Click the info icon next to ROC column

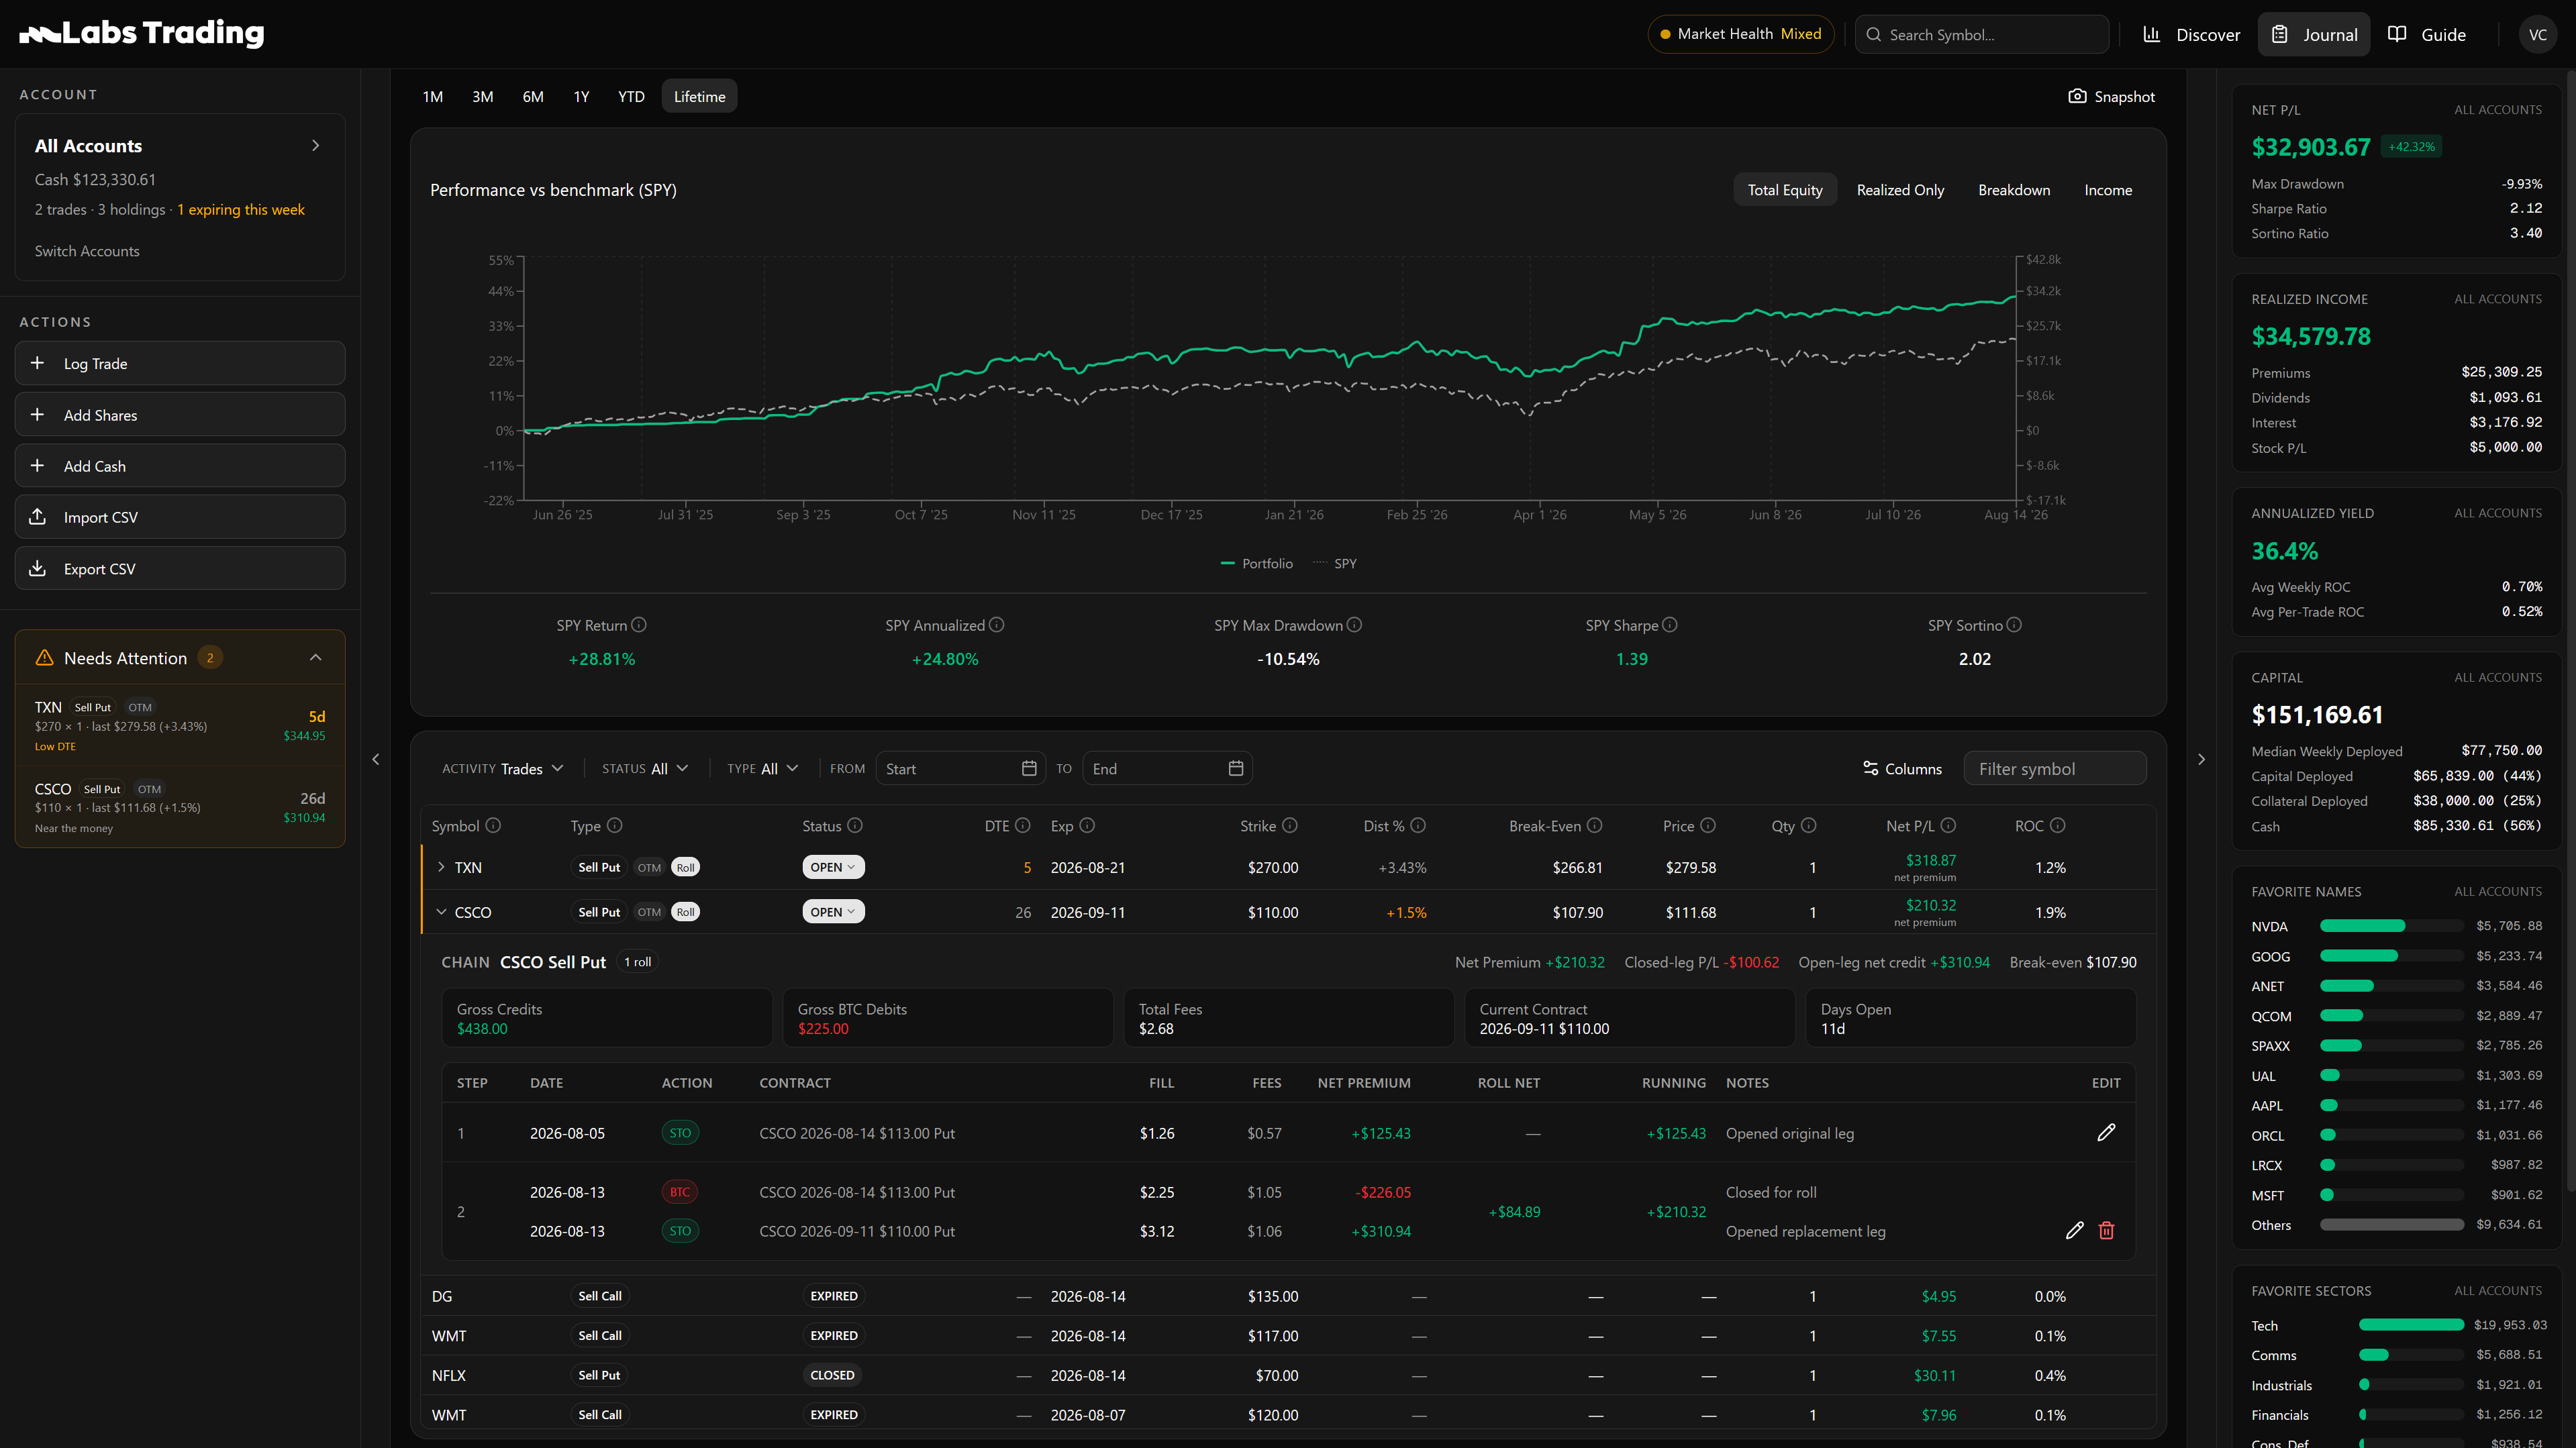pyautogui.click(x=2058, y=825)
